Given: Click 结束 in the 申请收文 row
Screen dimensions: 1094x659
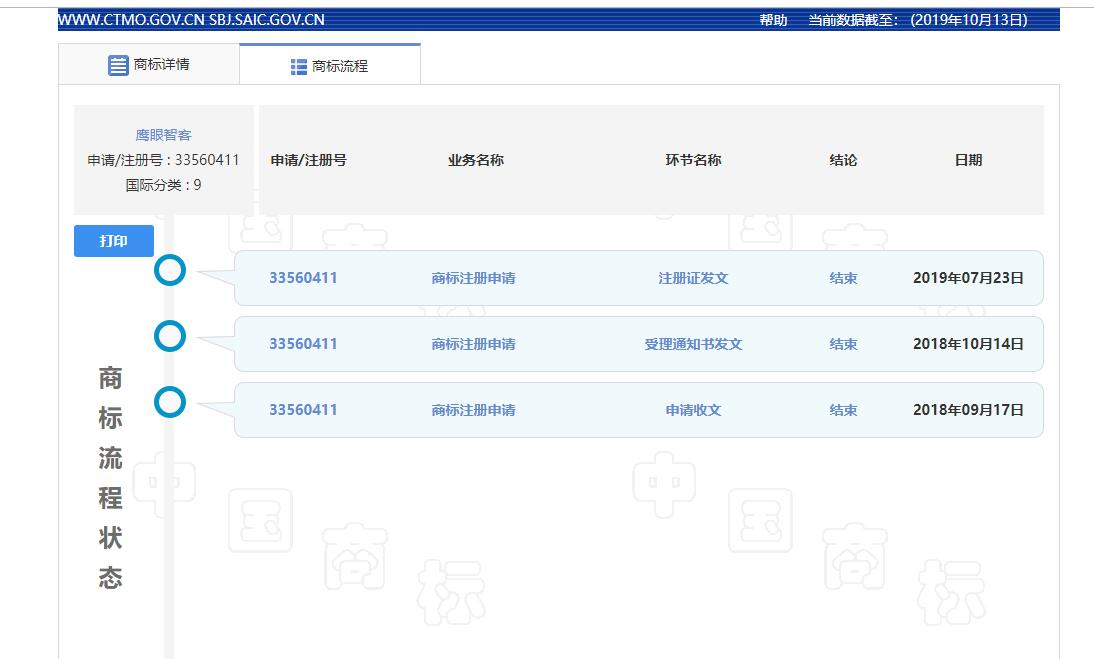Looking at the screenshot, I should pos(843,410).
